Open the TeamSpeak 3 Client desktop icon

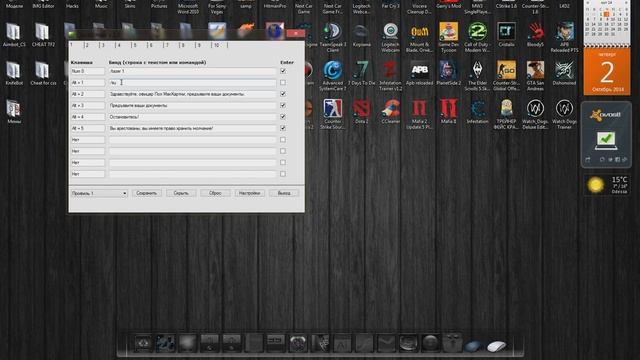[333, 37]
